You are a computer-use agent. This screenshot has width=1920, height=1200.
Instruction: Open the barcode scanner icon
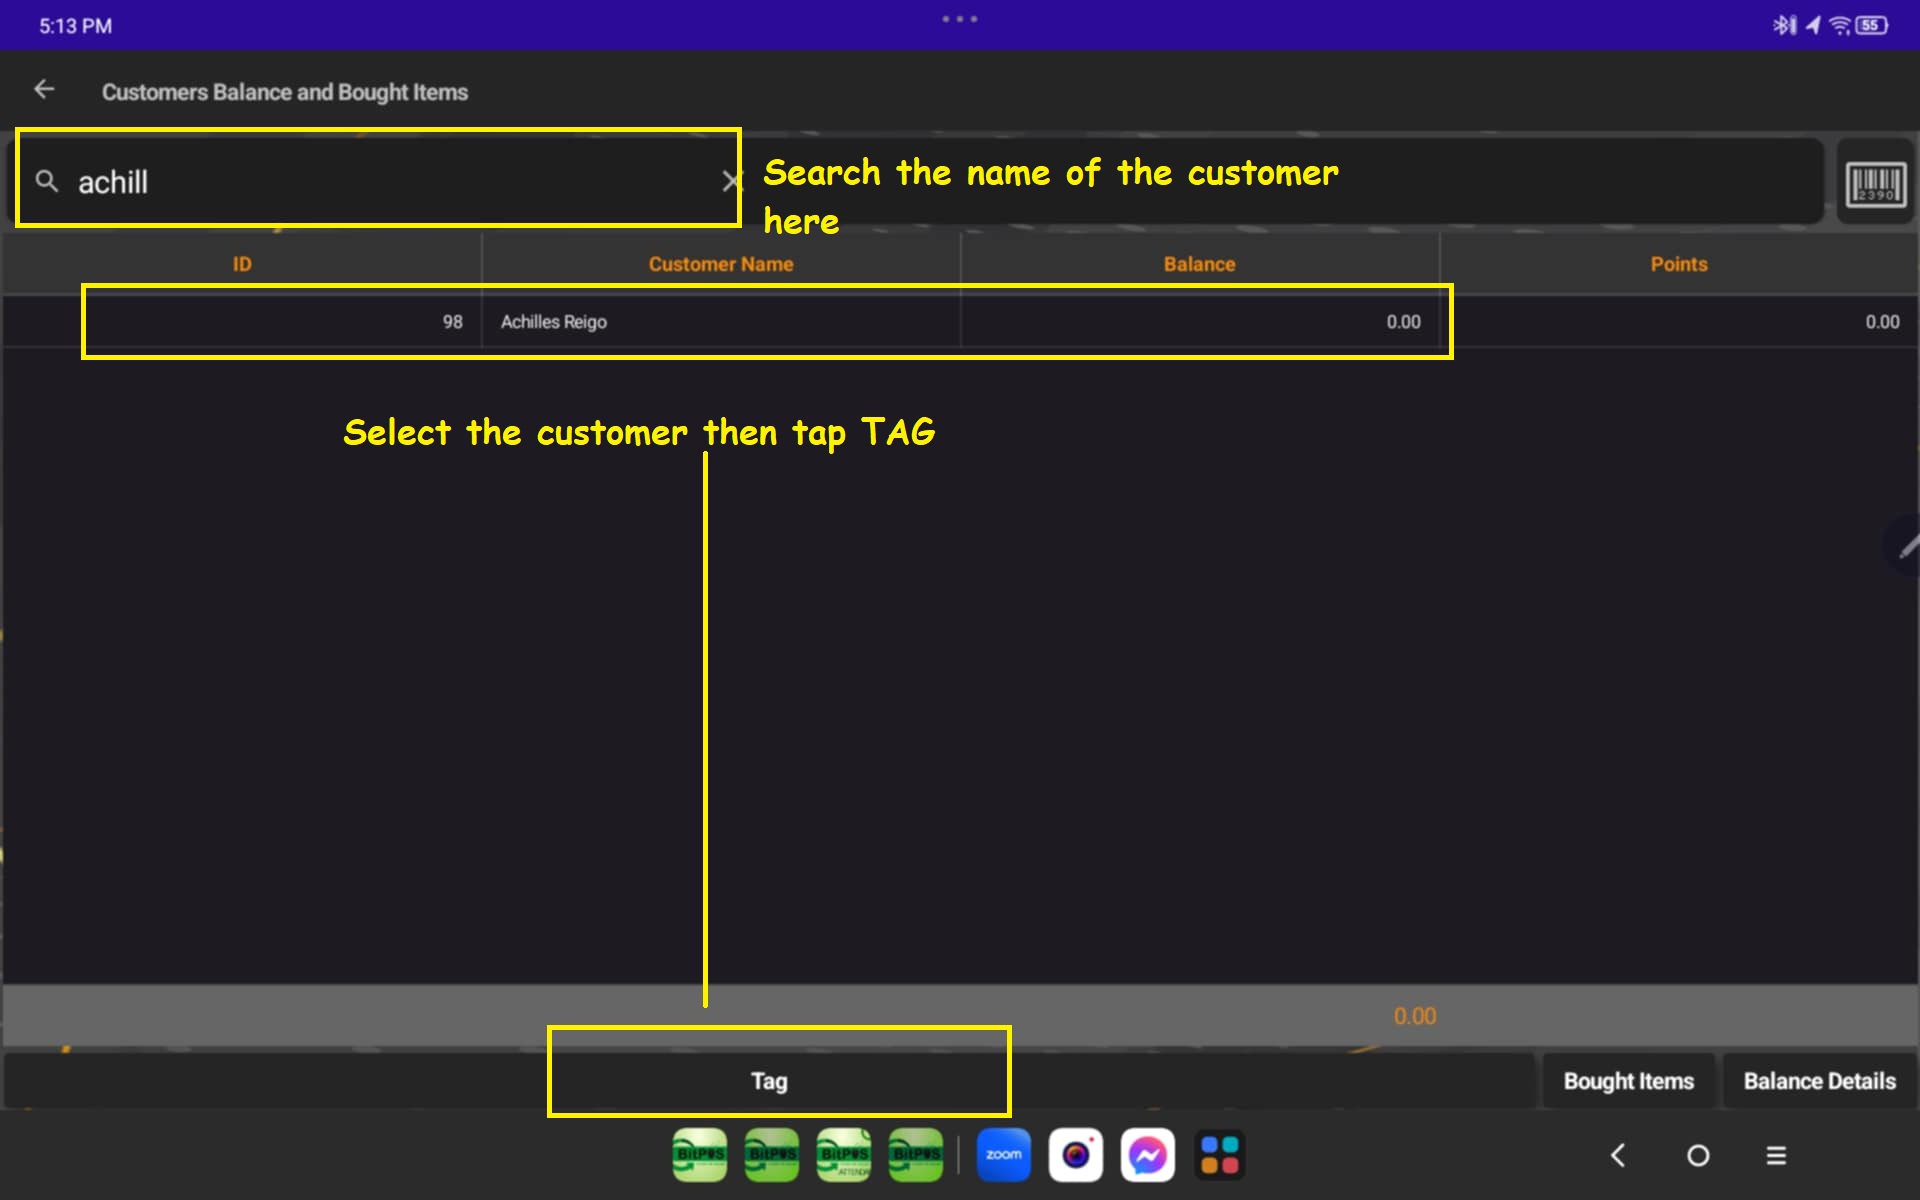pyautogui.click(x=1875, y=184)
